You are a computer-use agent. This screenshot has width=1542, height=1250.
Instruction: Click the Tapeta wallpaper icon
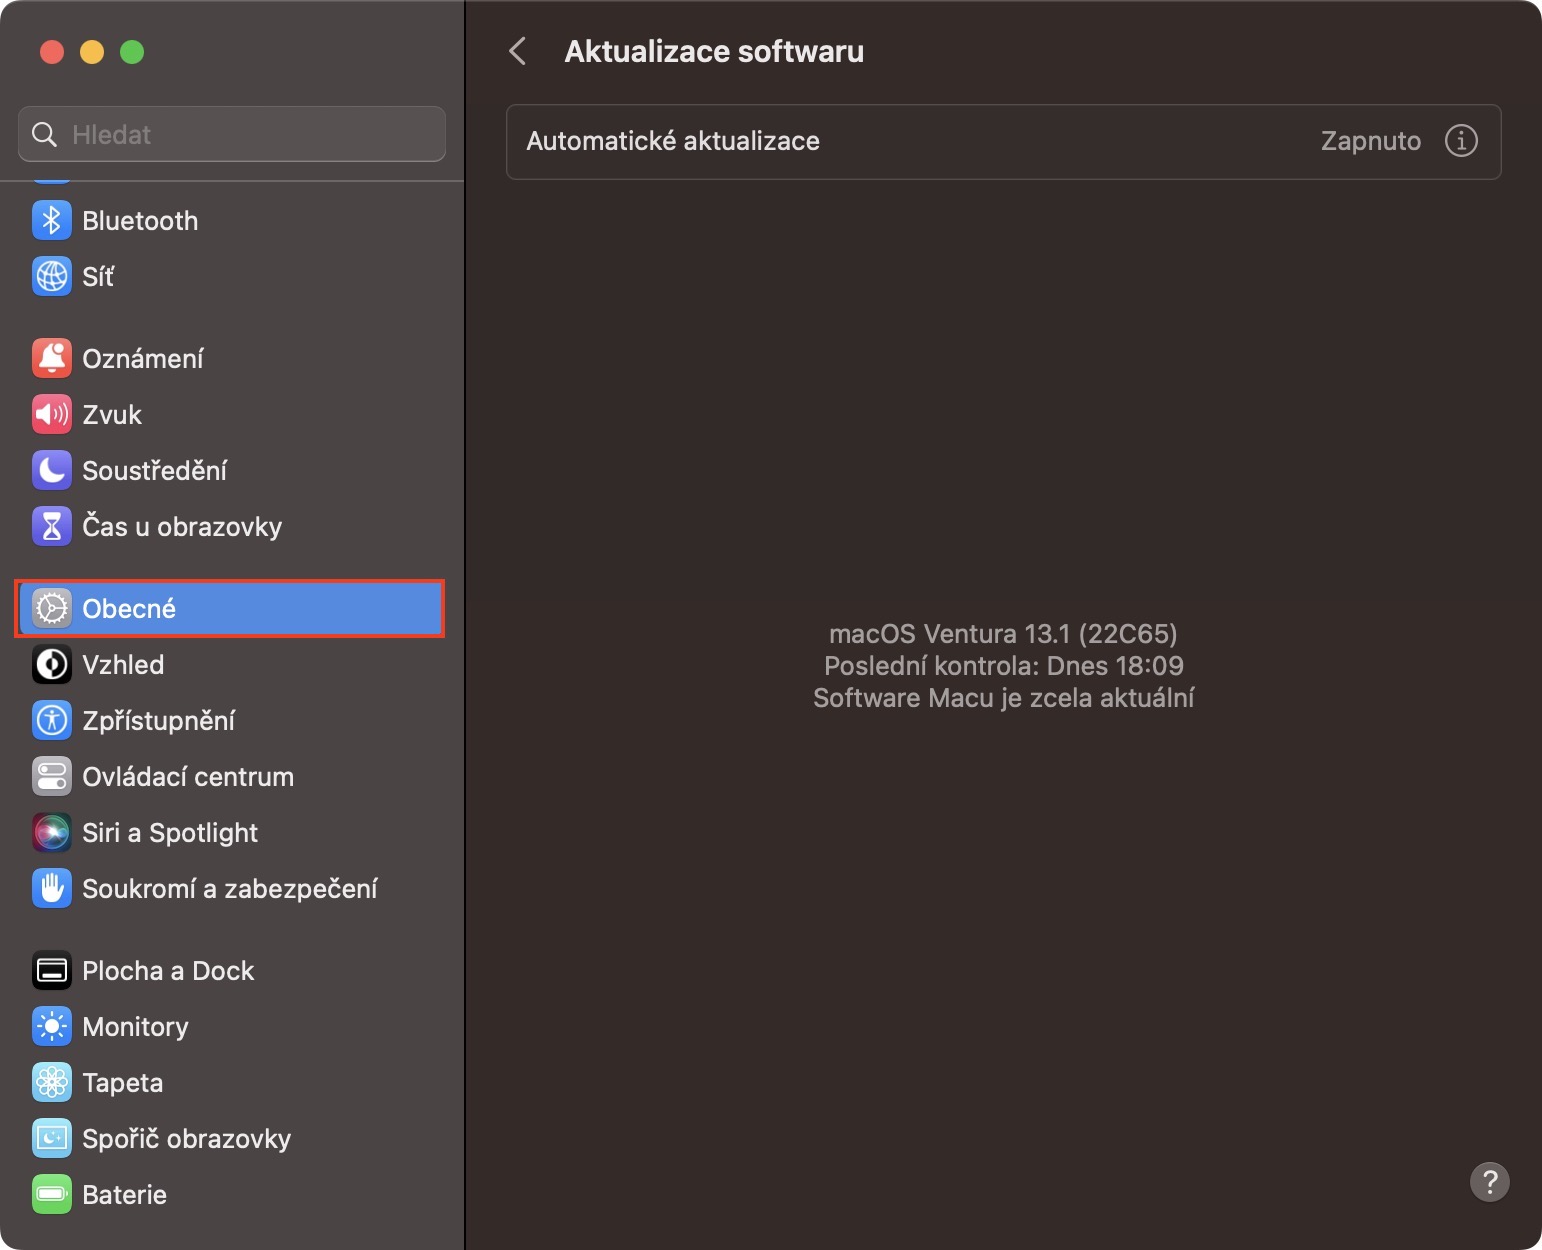tap(52, 1083)
